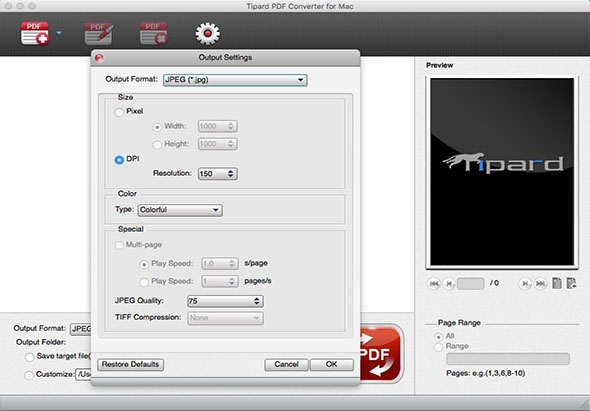Open the Add PDF dropdown arrow
Screen dimensions: 590x411
tap(59, 33)
